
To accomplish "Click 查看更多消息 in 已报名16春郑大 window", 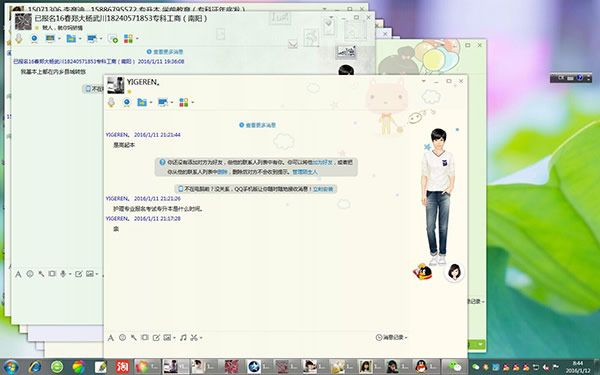I will point(165,52).
